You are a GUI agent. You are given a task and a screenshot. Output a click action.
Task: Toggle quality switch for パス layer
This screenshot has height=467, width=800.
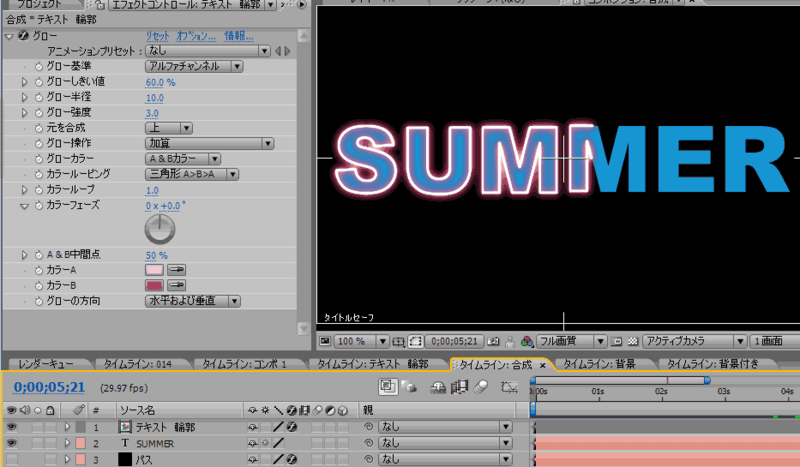click(x=278, y=459)
